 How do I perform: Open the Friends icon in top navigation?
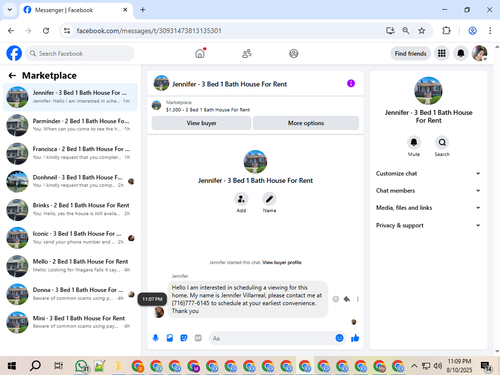[x=247, y=53]
